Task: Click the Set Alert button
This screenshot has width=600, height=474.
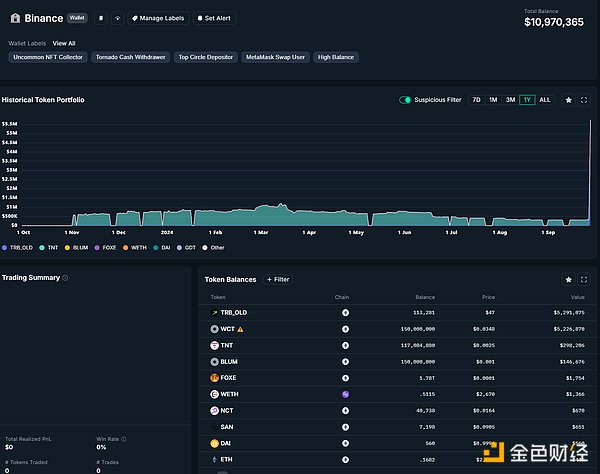Action: (217, 18)
